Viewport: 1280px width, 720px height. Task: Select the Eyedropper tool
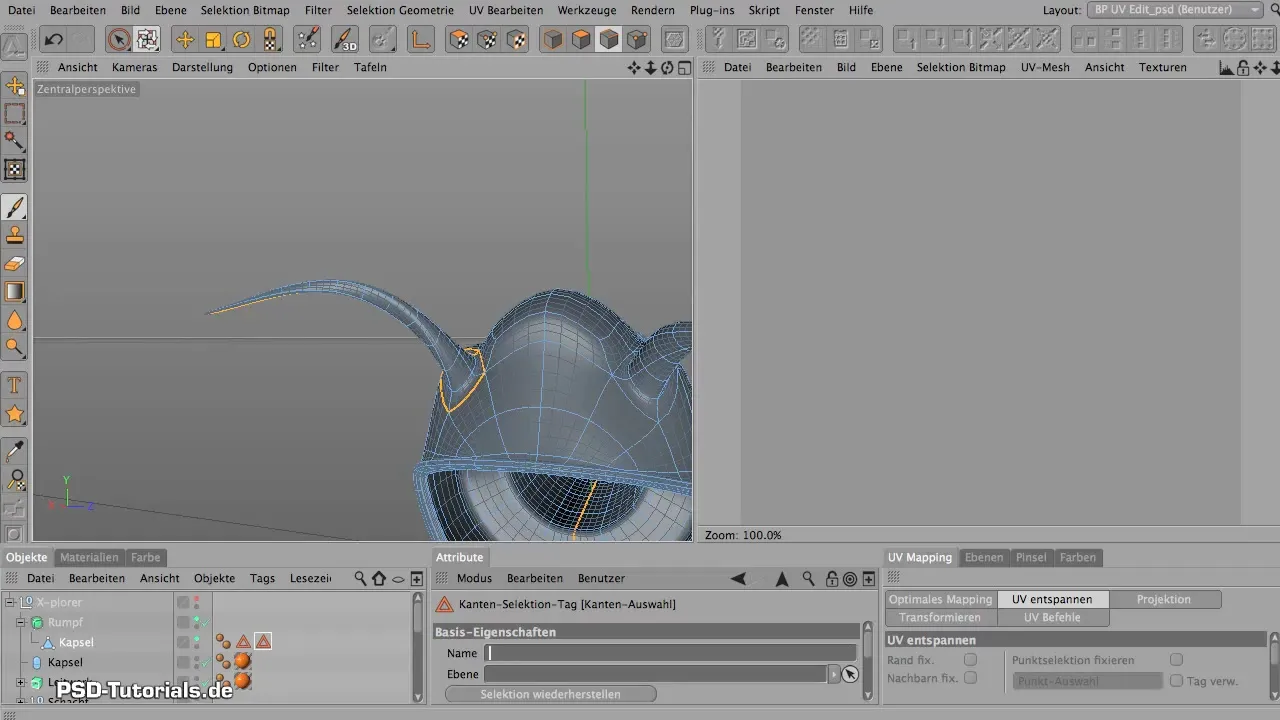[15, 451]
